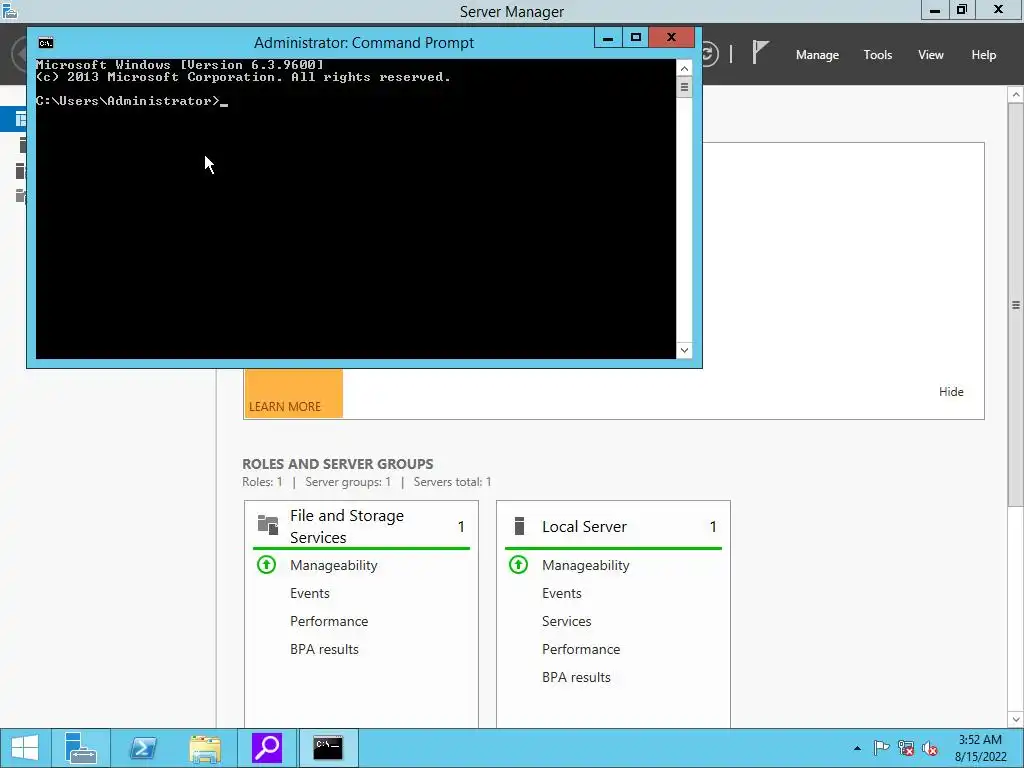Click Server Manager vertical scrollbar thumb
The width and height of the screenshot is (1024, 768).
click(x=1016, y=304)
